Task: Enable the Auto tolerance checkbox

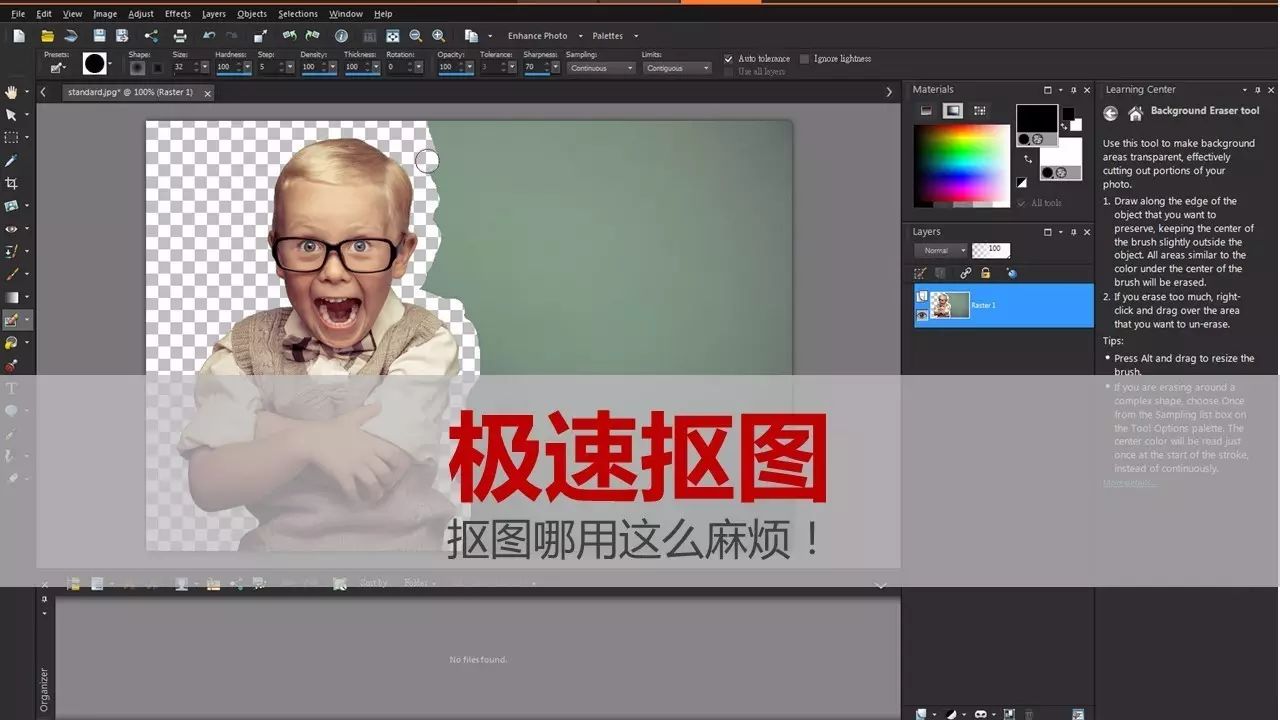Action: tap(729, 58)
